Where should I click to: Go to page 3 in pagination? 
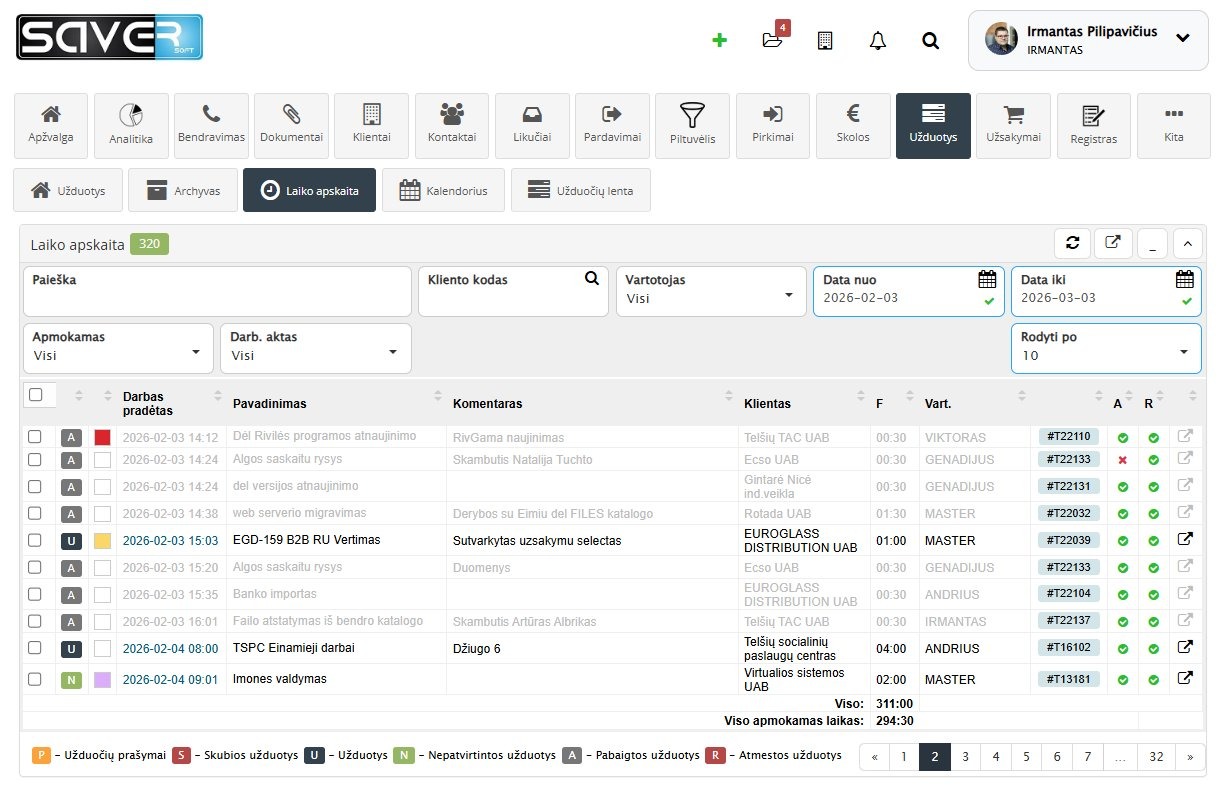[x=965, y=757]
